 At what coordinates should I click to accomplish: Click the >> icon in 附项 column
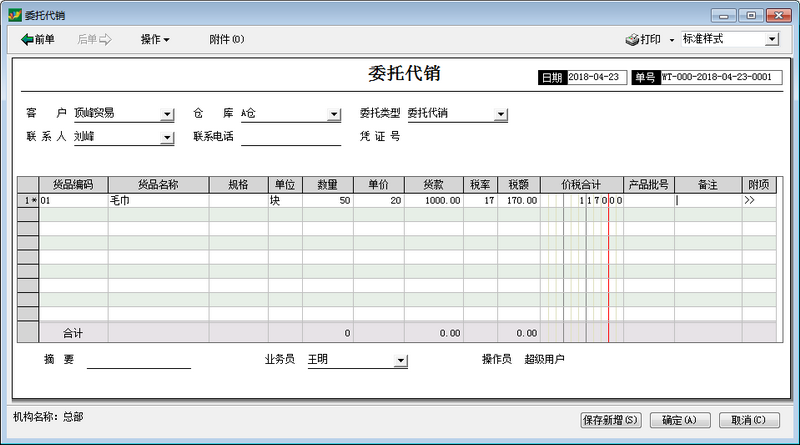749,201
